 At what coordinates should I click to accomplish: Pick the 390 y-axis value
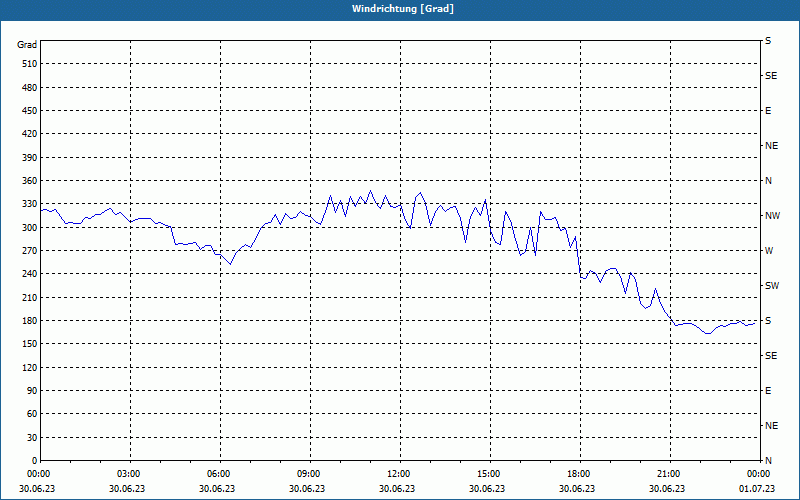tap(30, 157)
